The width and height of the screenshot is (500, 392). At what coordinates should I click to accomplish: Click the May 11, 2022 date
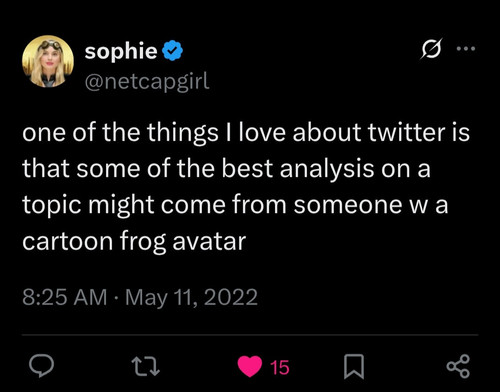tap(191, 298)
